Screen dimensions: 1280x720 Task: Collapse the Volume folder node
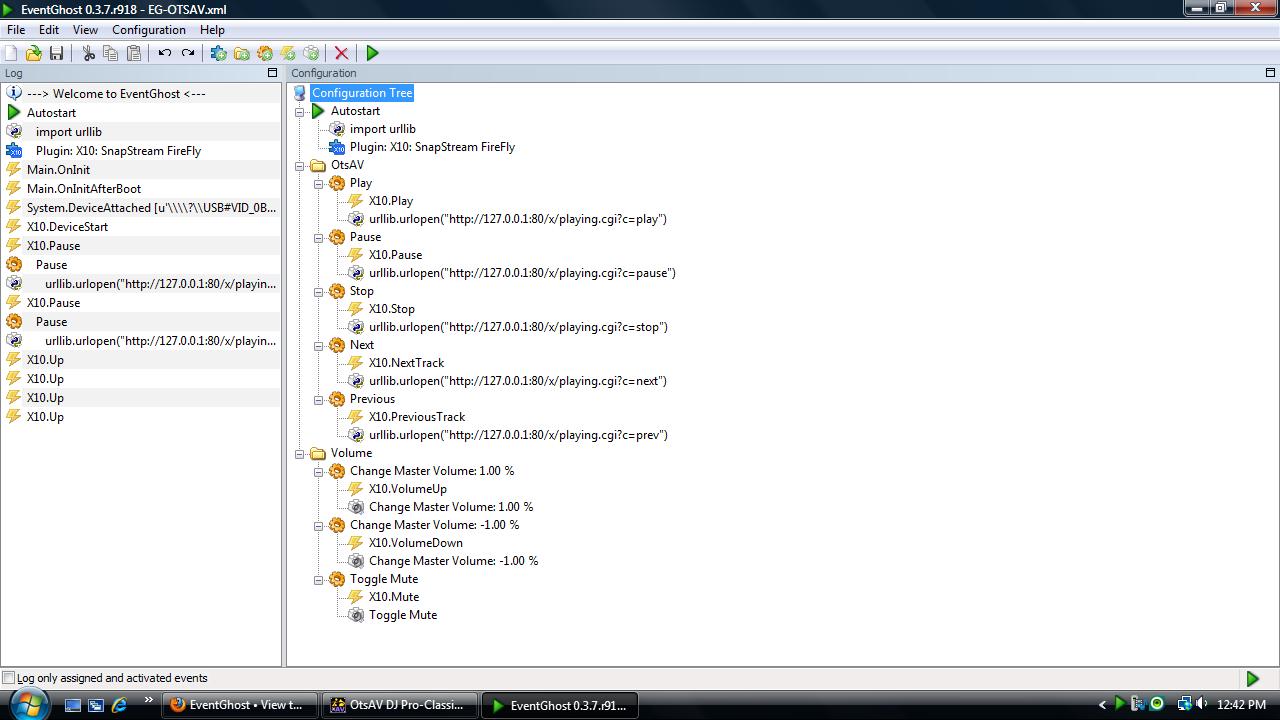pos(299,453)
